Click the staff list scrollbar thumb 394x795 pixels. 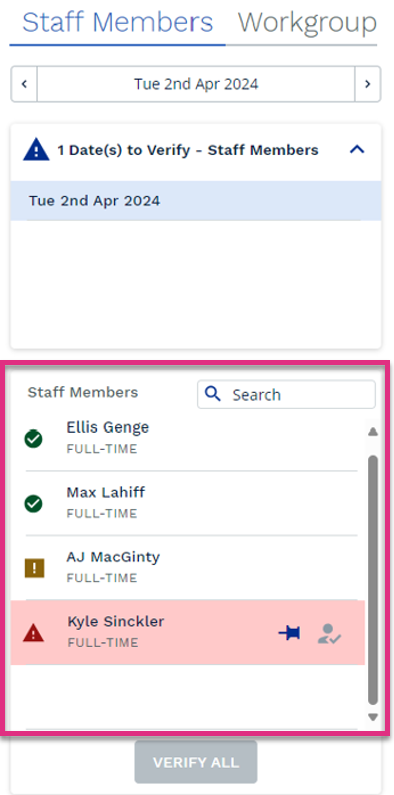click(373, 580)
